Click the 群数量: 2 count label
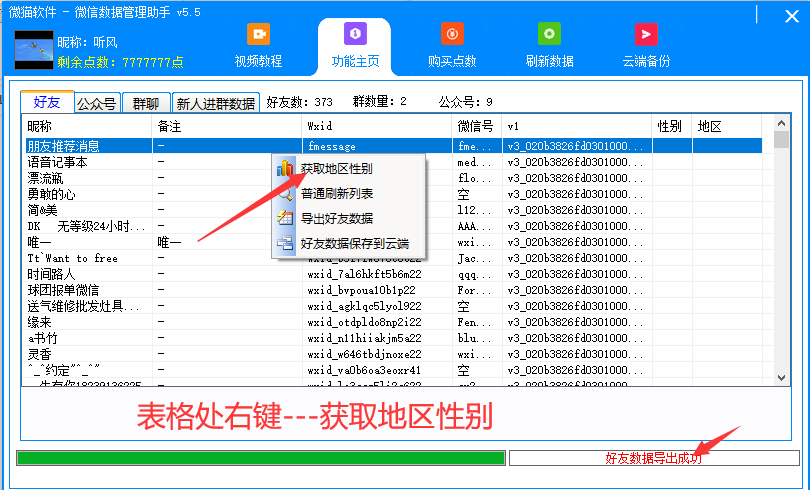 coord(380,101)
